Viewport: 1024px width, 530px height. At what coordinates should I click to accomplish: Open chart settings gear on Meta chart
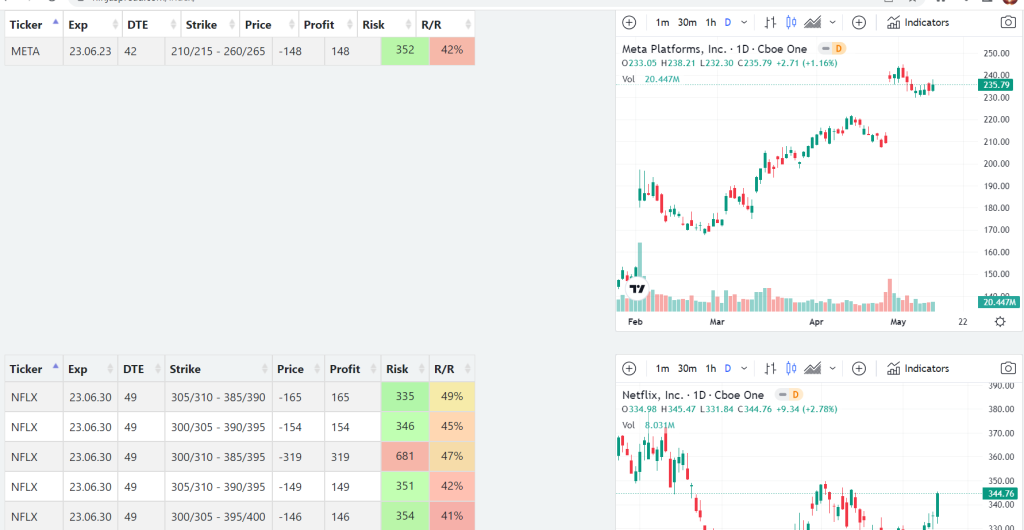coord(1000,322)
